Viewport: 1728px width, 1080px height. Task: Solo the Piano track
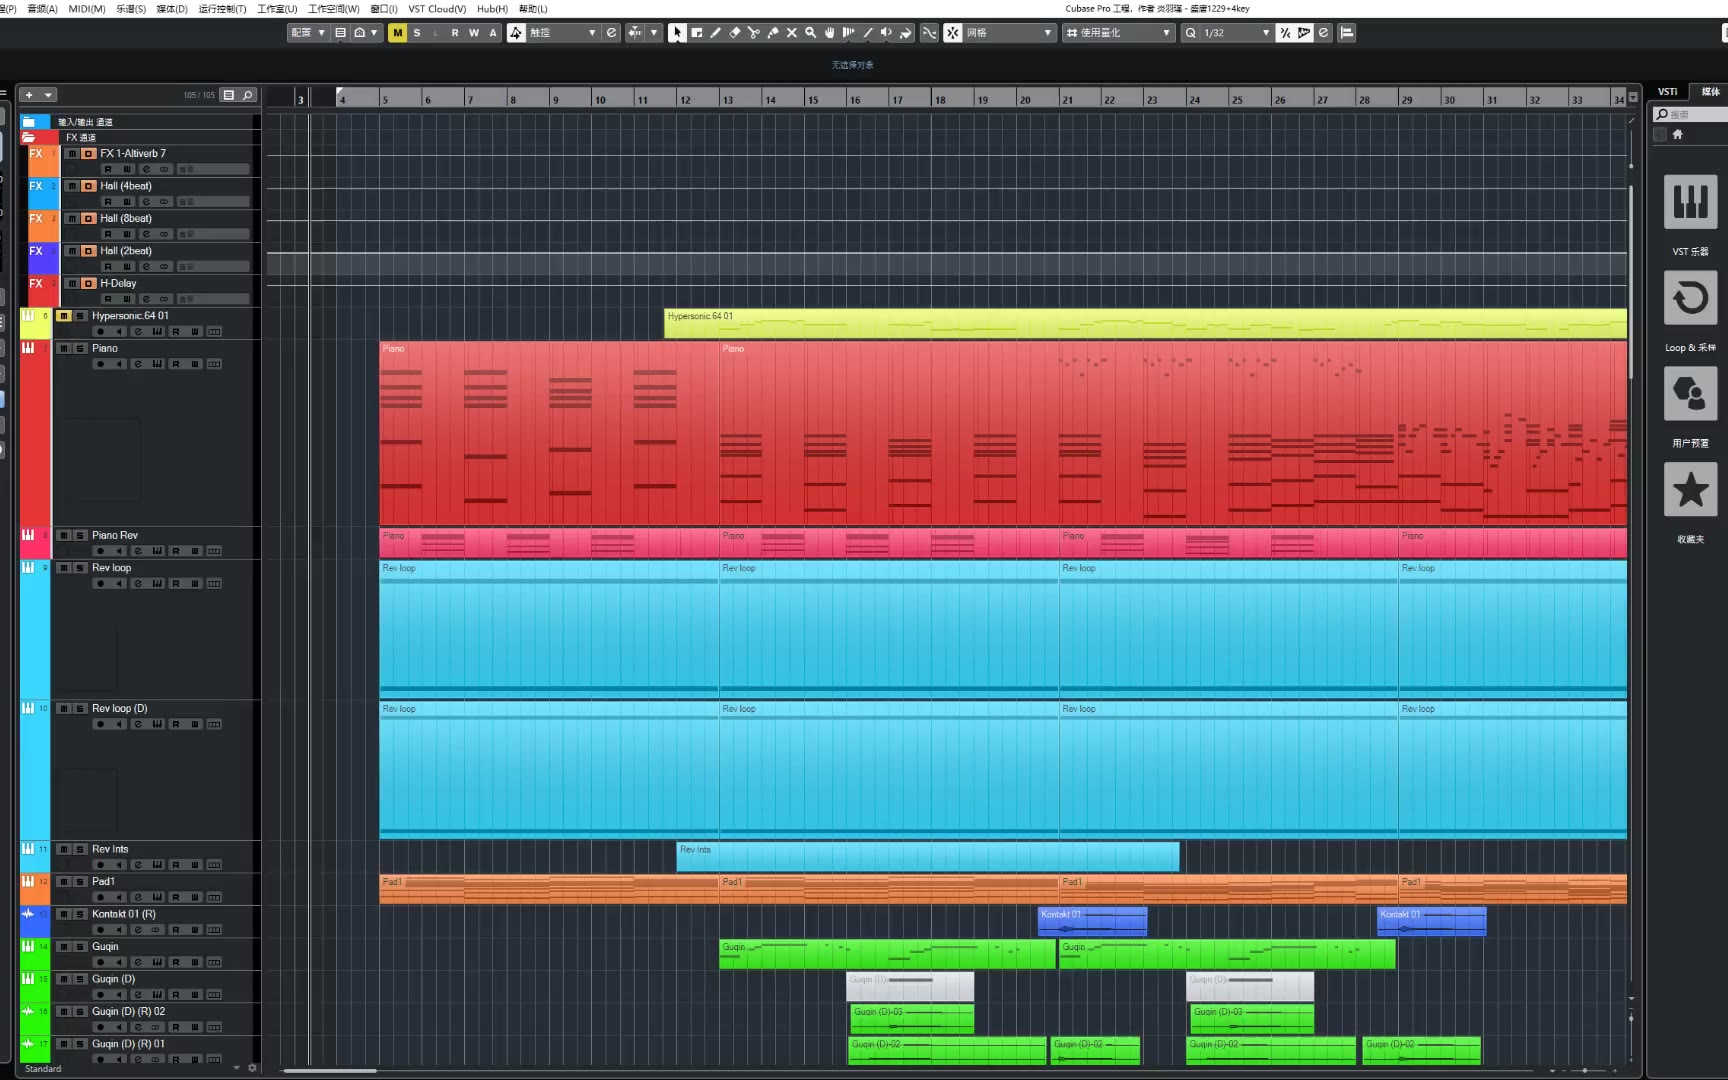tap(80, 348)
